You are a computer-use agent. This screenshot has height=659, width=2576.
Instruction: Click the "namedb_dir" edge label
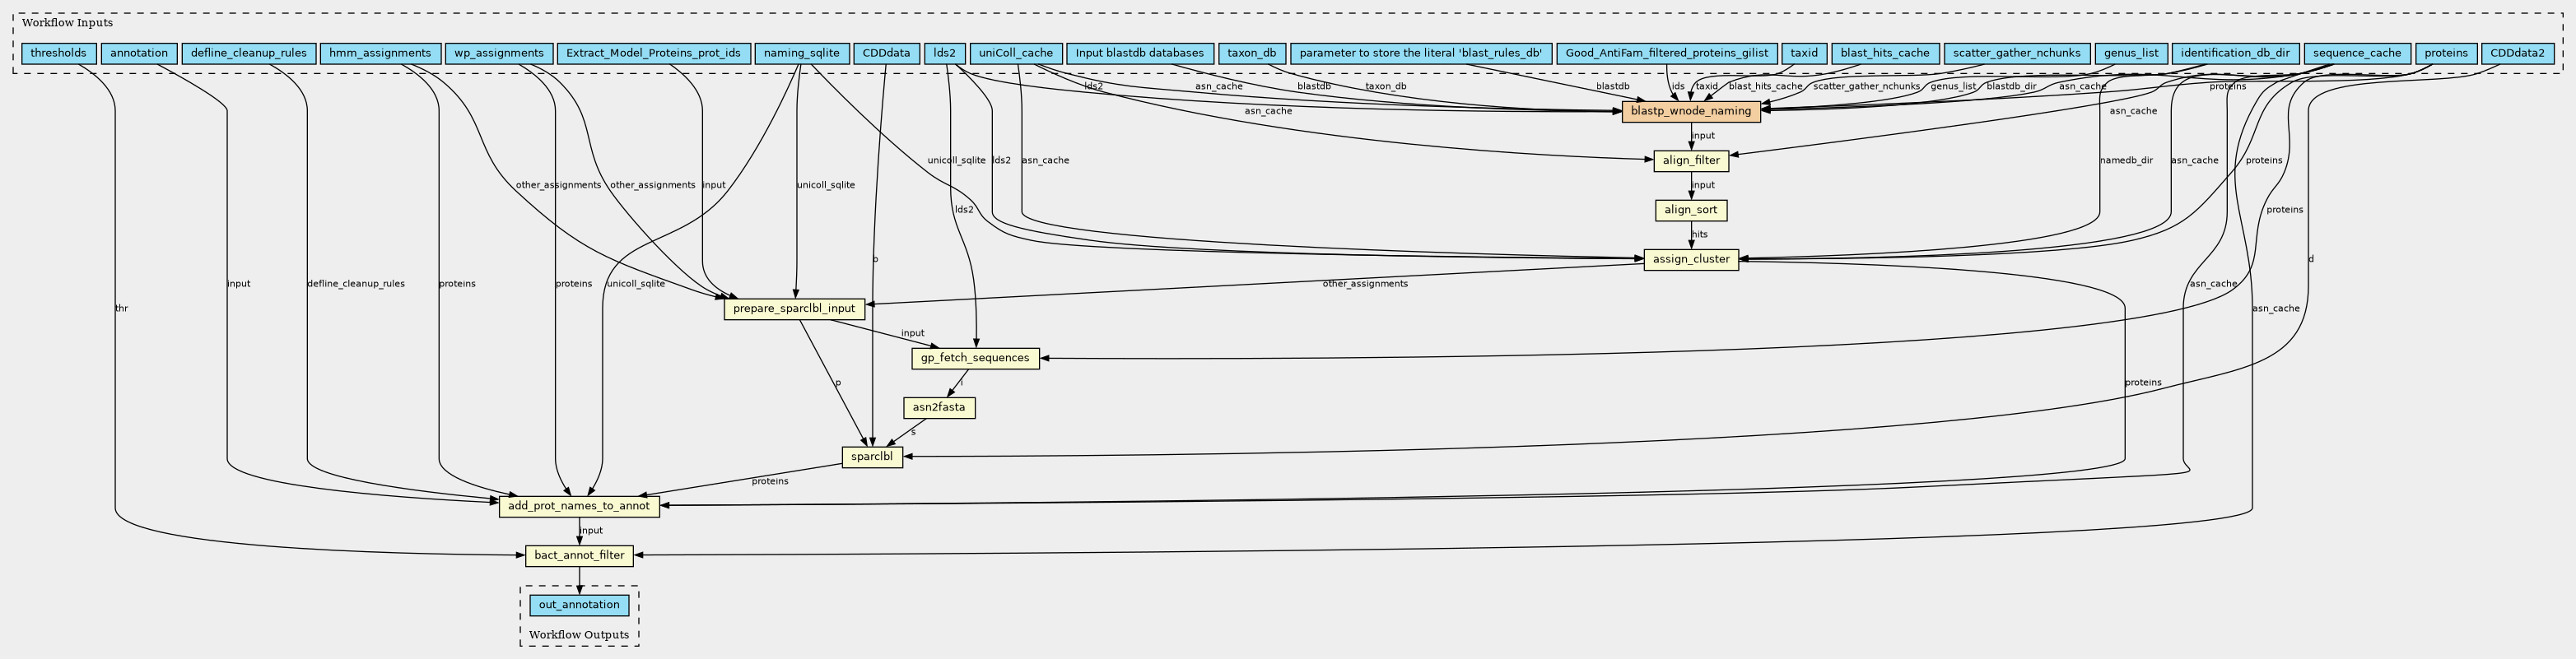(x=2126, y=160)
